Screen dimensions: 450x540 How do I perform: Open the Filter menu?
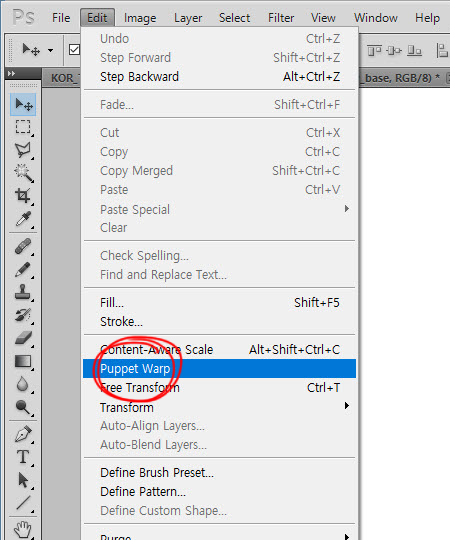[281, 18]
